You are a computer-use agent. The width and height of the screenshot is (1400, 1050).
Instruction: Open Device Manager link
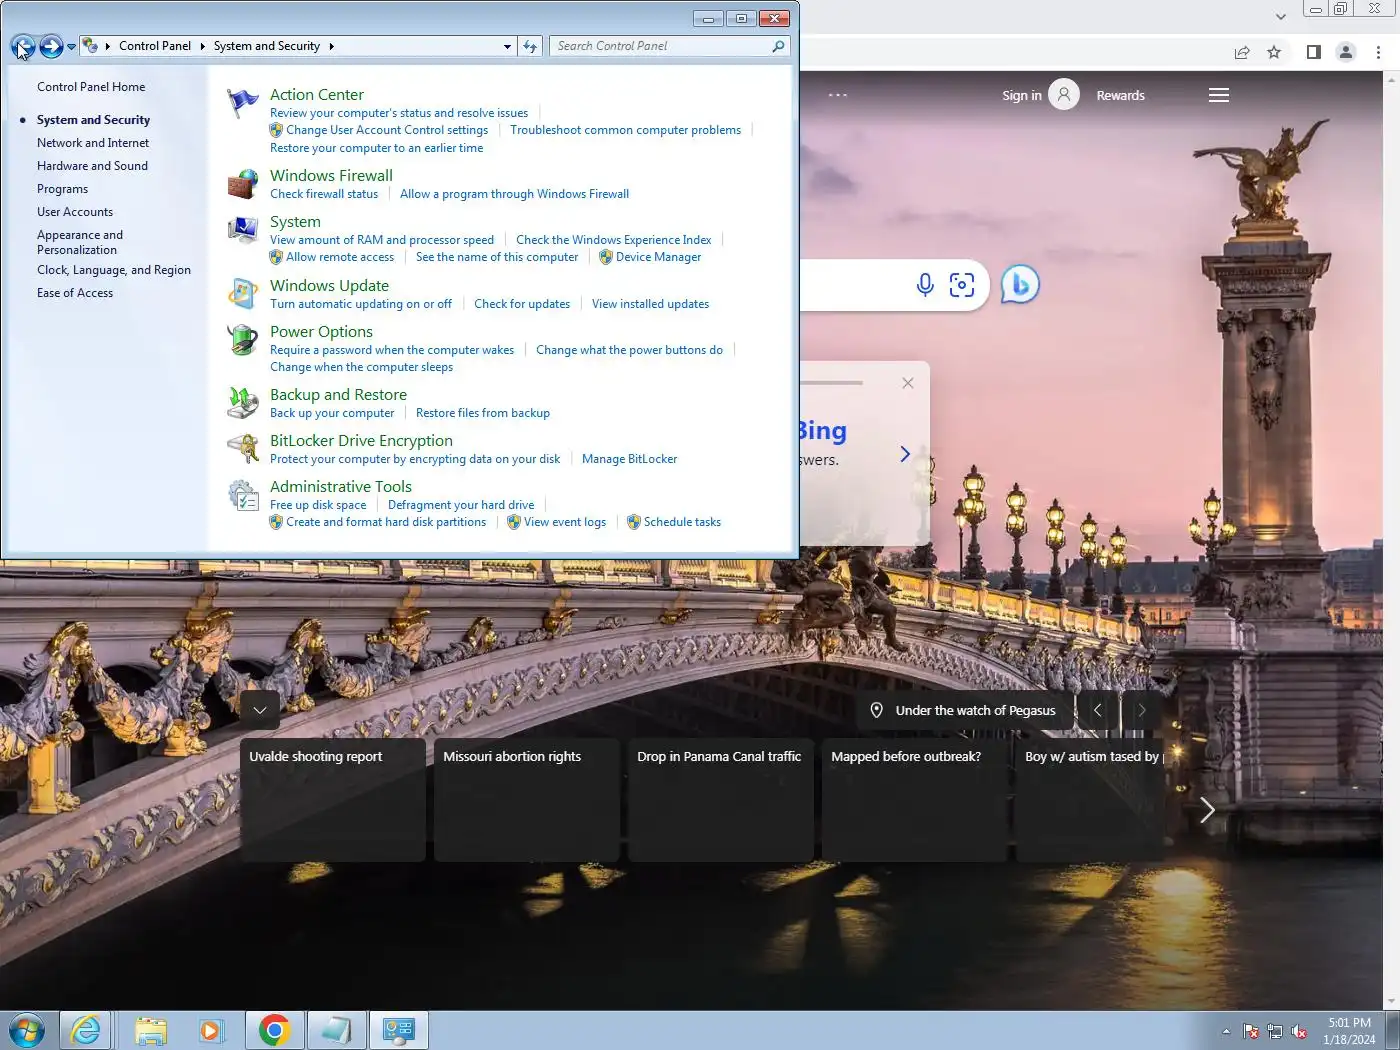click(x=658, y=257)
